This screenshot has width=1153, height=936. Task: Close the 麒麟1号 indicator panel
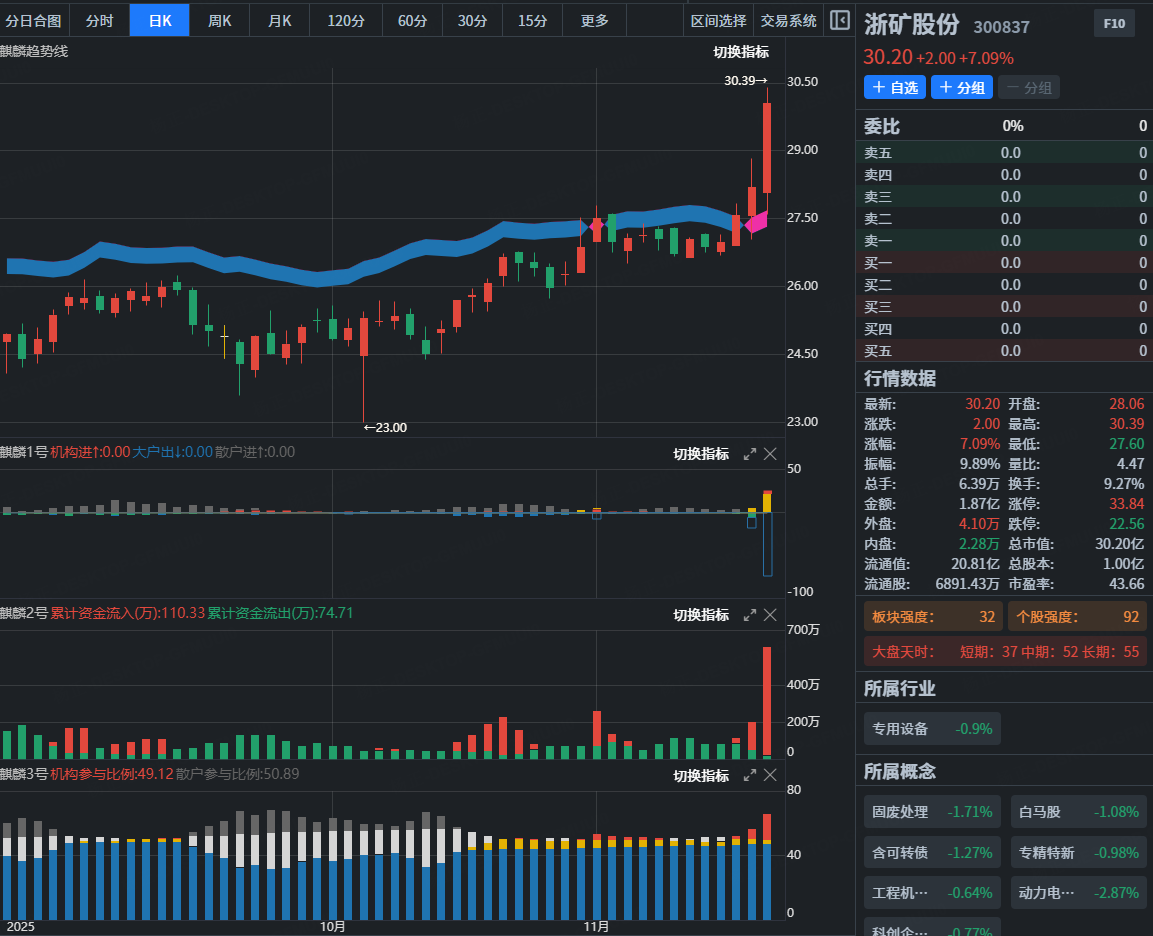(x=771, y=454)
